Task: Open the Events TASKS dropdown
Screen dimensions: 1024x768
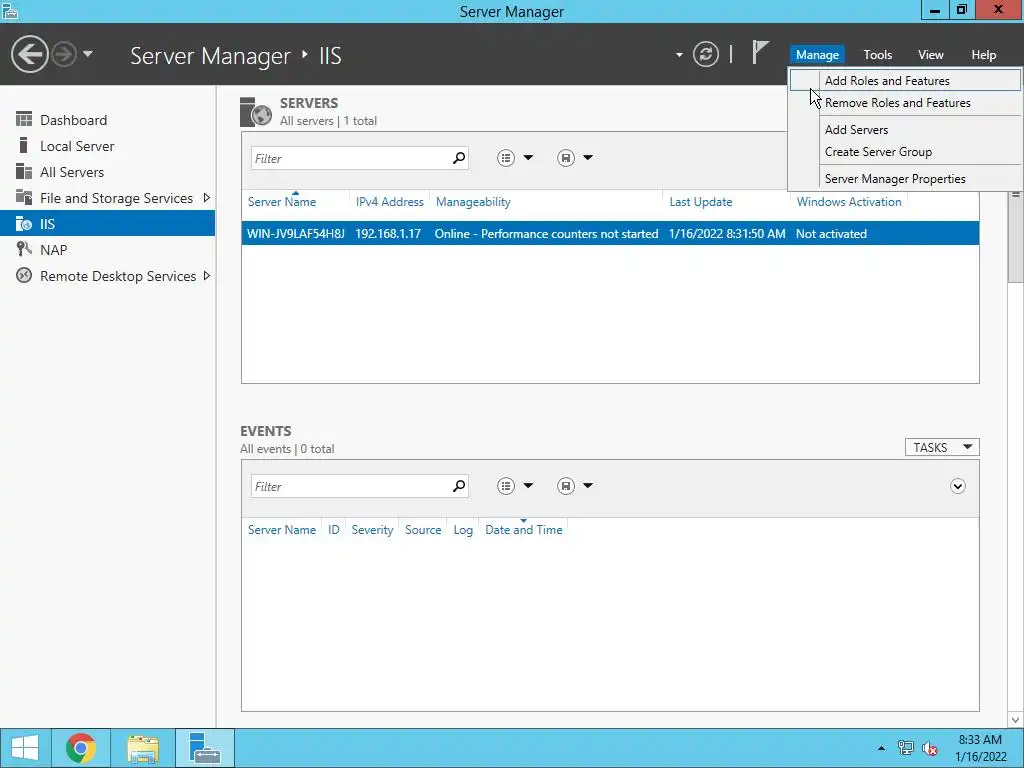Action: [942, 447]
